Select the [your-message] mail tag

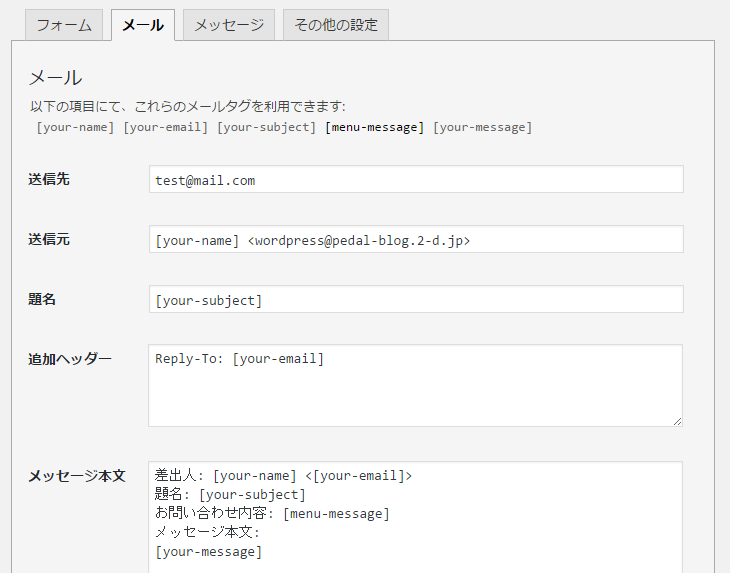482,127
